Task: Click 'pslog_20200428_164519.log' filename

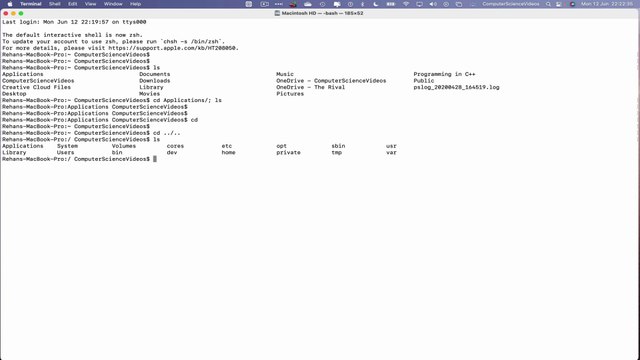Action: click(x=456, y=87)
